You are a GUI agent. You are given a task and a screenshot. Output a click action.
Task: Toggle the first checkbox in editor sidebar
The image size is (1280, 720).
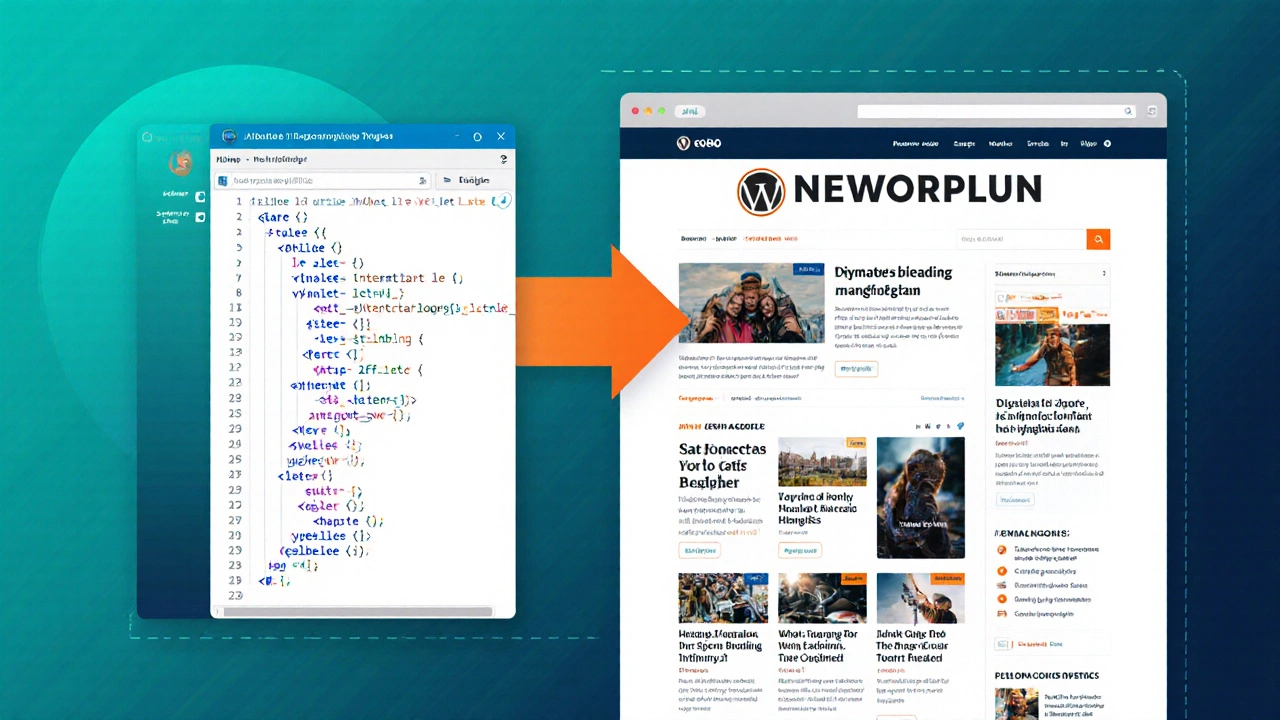click(200, 196)
